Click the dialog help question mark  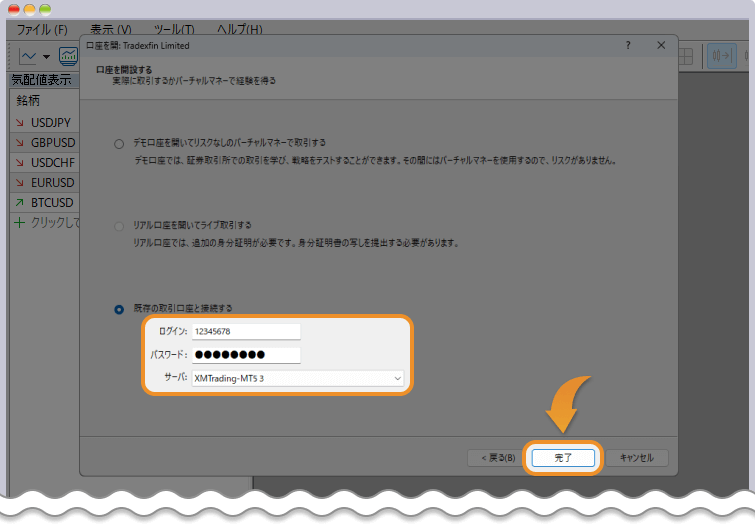pyautogui.click(x=628, y=45)
